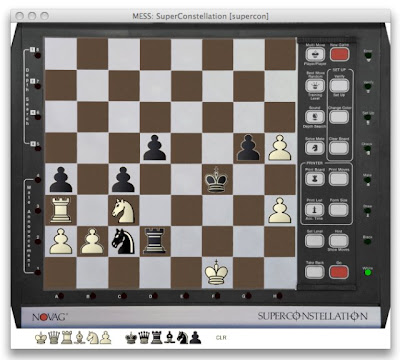
Task: Click the Take Back button
Action: click(315, 272)
